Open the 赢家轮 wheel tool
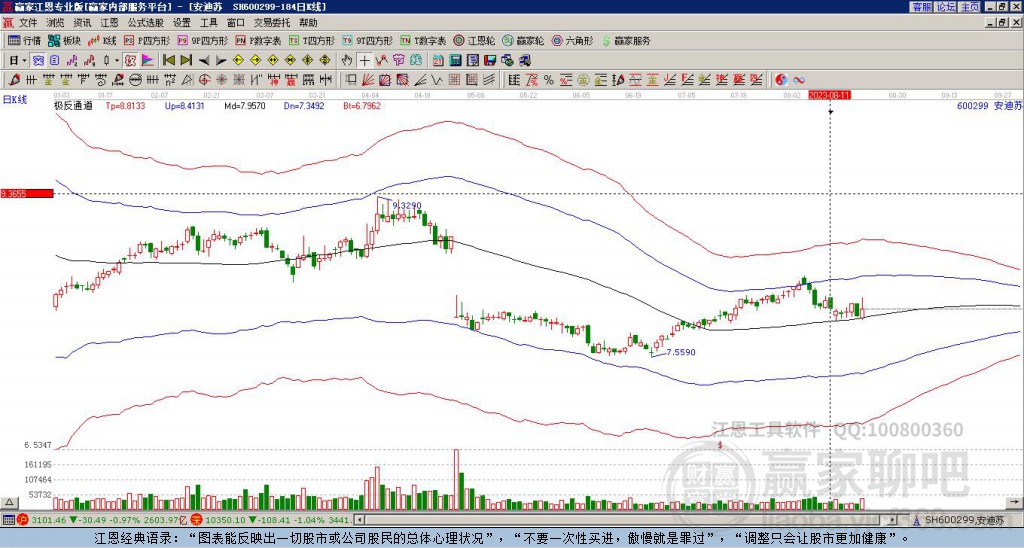Image resolution: width=1024 pixels, height=548 pixels. [523, 40]
